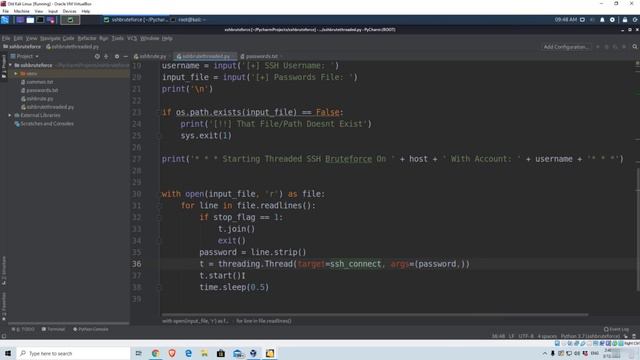Click the Kali panel clock 09:48 AM
640x360 pixels.
(x=566, y=20)
